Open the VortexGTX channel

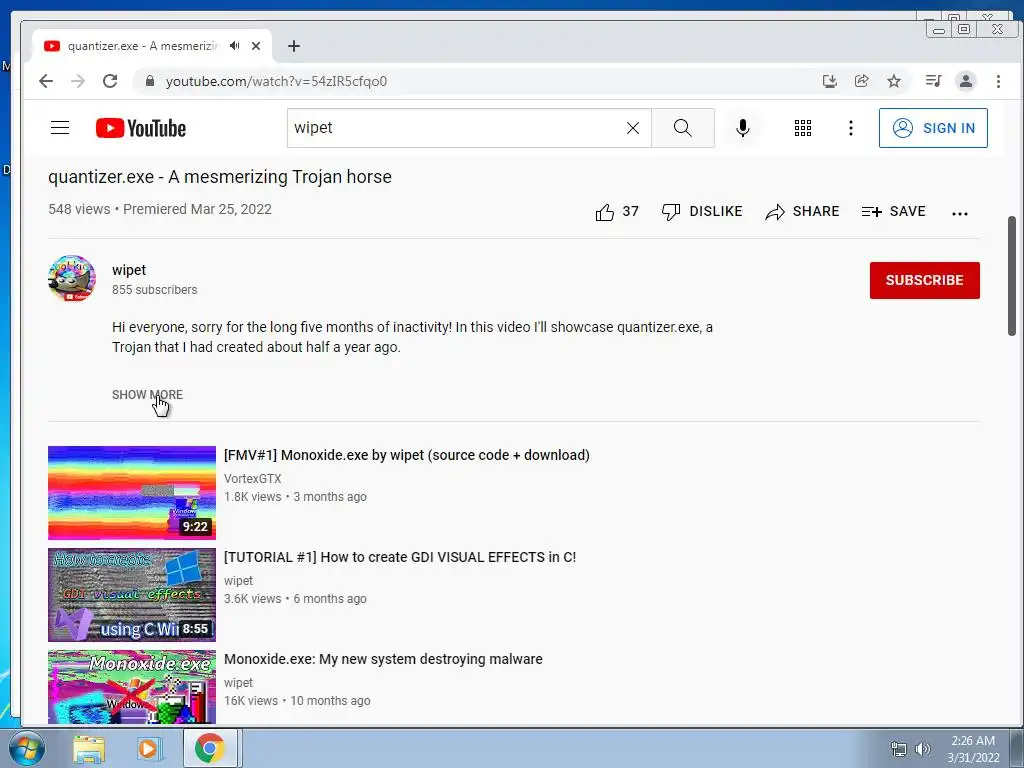coord(252,479)
